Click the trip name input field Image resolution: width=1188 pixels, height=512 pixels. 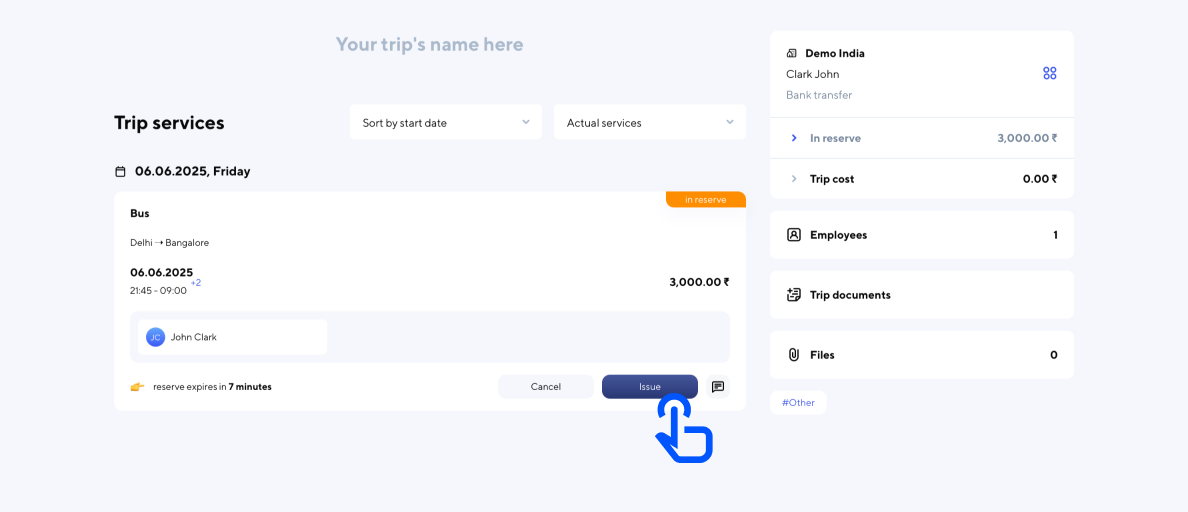(429, 45)
